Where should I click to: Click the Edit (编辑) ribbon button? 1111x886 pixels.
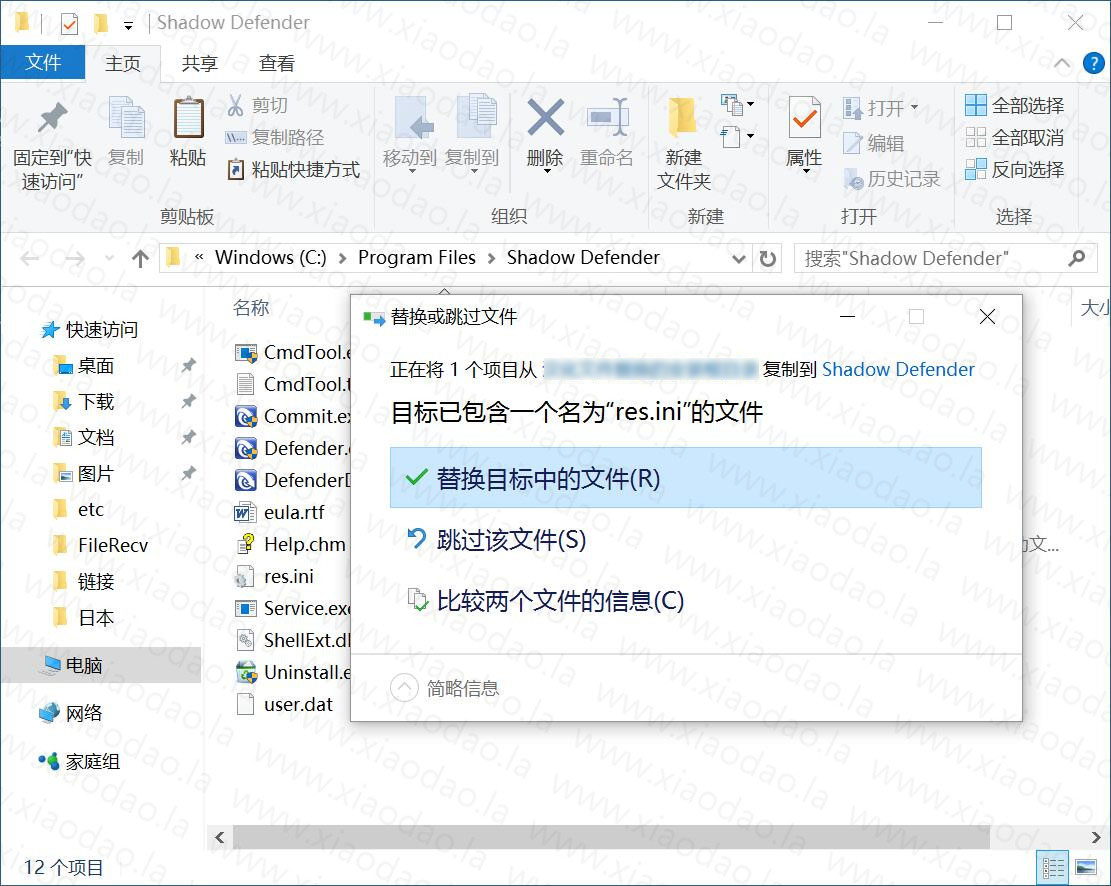[x=874, y=143]
